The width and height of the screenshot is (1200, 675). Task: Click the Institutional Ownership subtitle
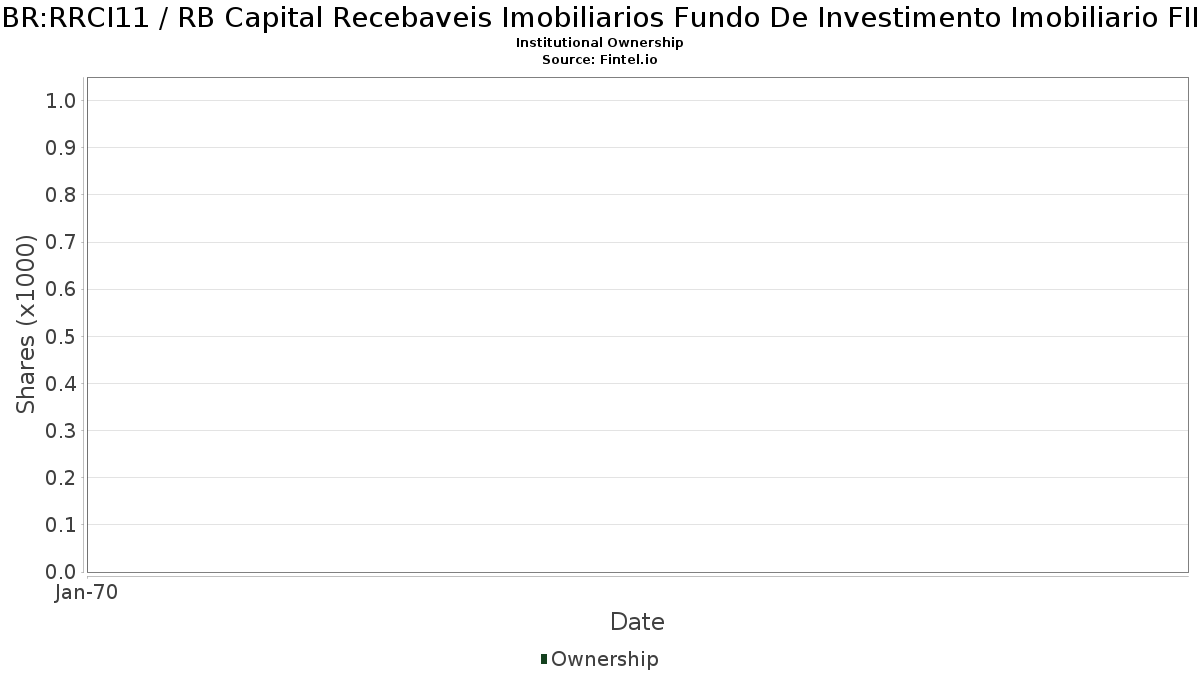(600, 43)
